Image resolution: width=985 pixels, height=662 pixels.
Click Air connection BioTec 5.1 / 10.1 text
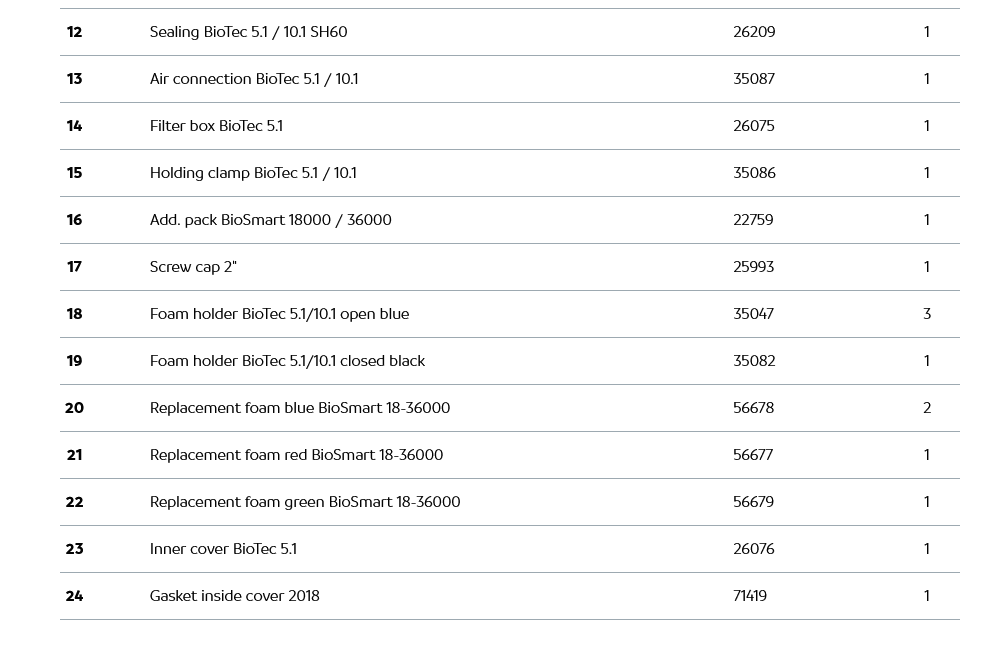point(254,79)
